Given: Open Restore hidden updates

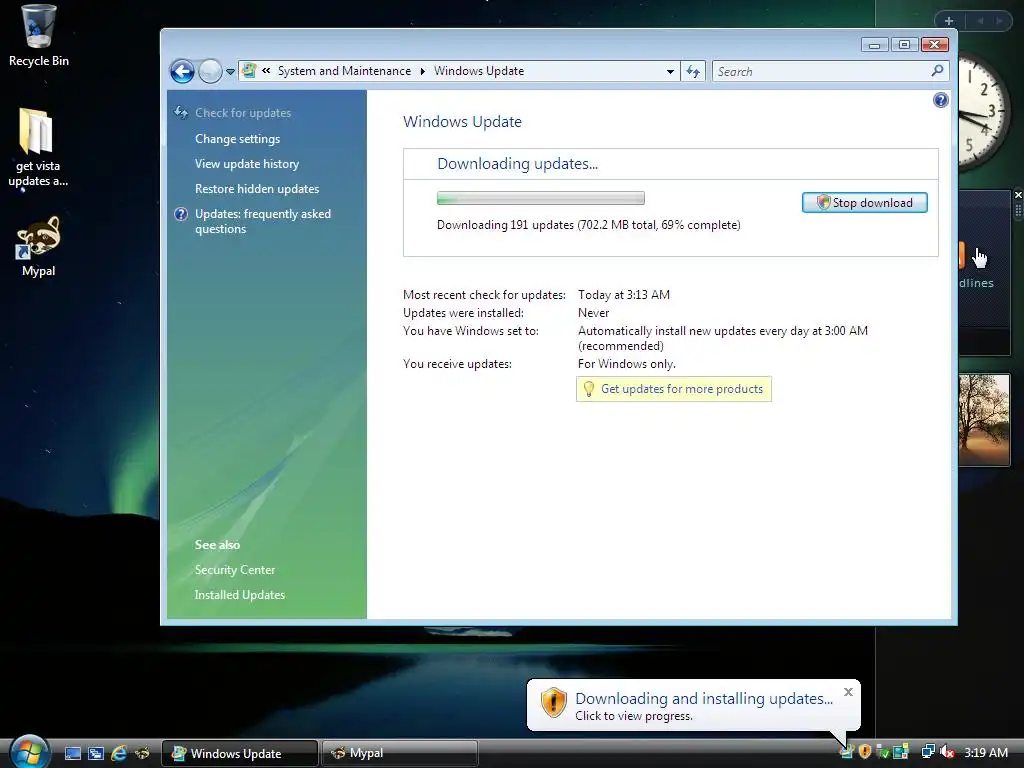Looking at the screenshot, I should [257, 189].
